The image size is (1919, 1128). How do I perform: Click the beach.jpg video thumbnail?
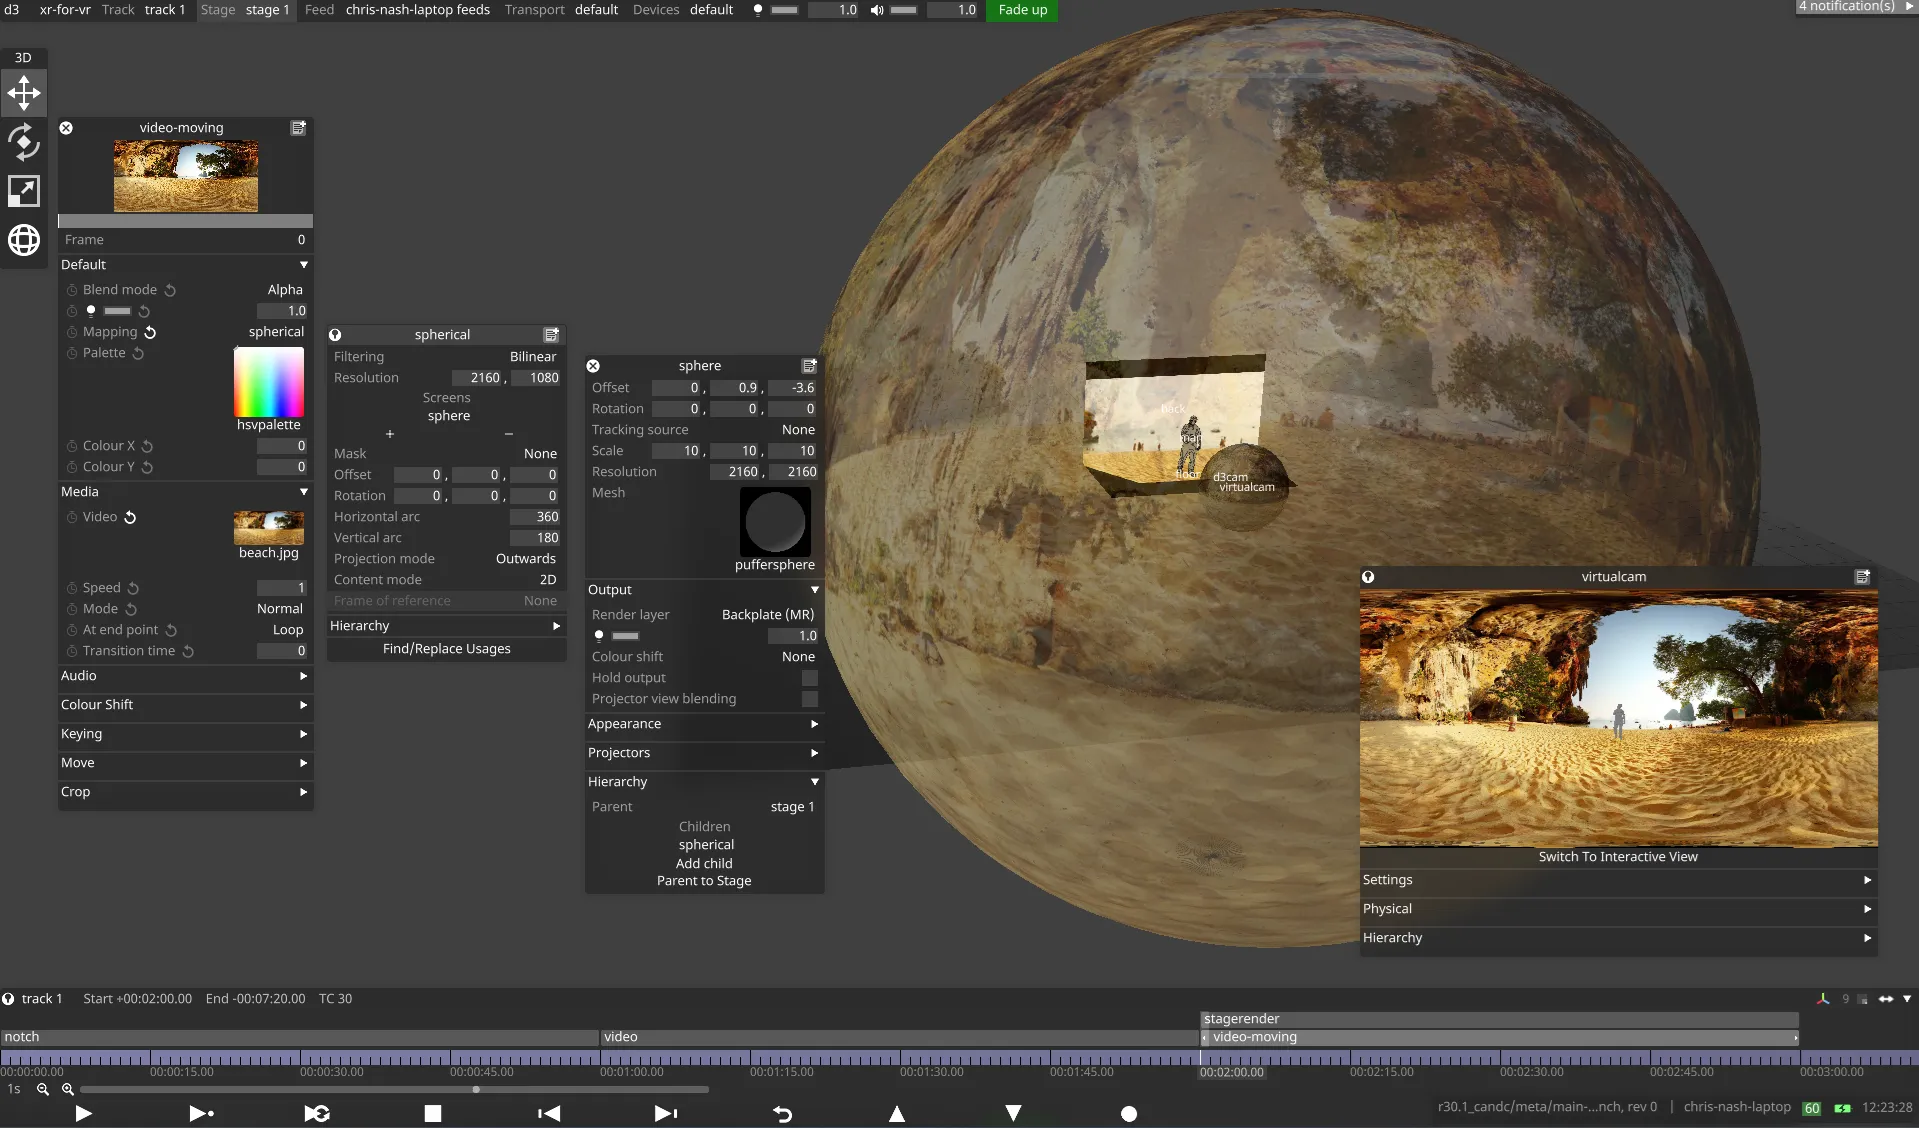[x=268, y=527]
